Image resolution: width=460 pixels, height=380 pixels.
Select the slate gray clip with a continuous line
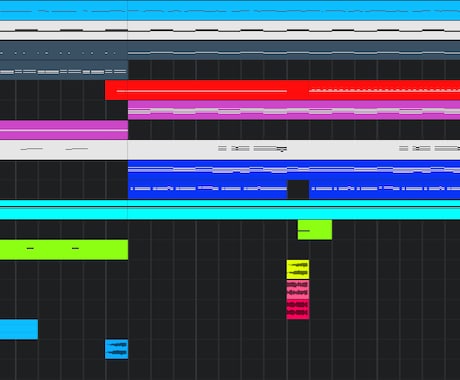[294, 51]
